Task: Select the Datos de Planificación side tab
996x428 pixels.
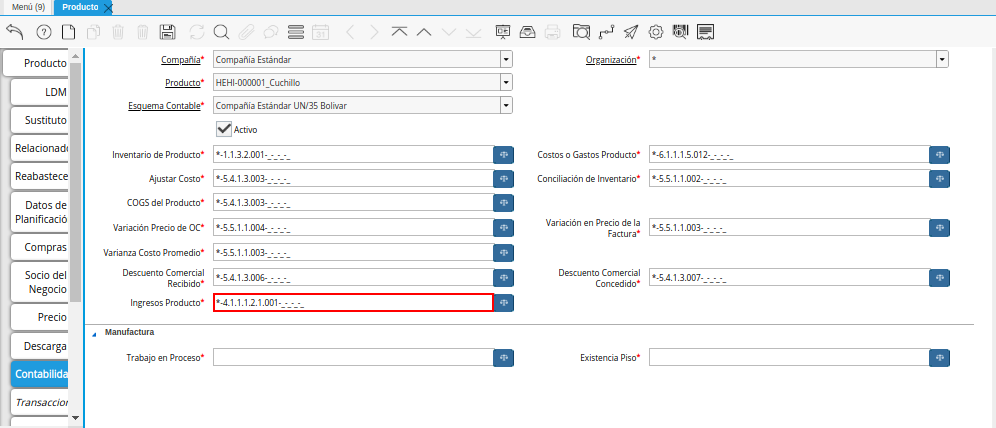Action: 39,212
